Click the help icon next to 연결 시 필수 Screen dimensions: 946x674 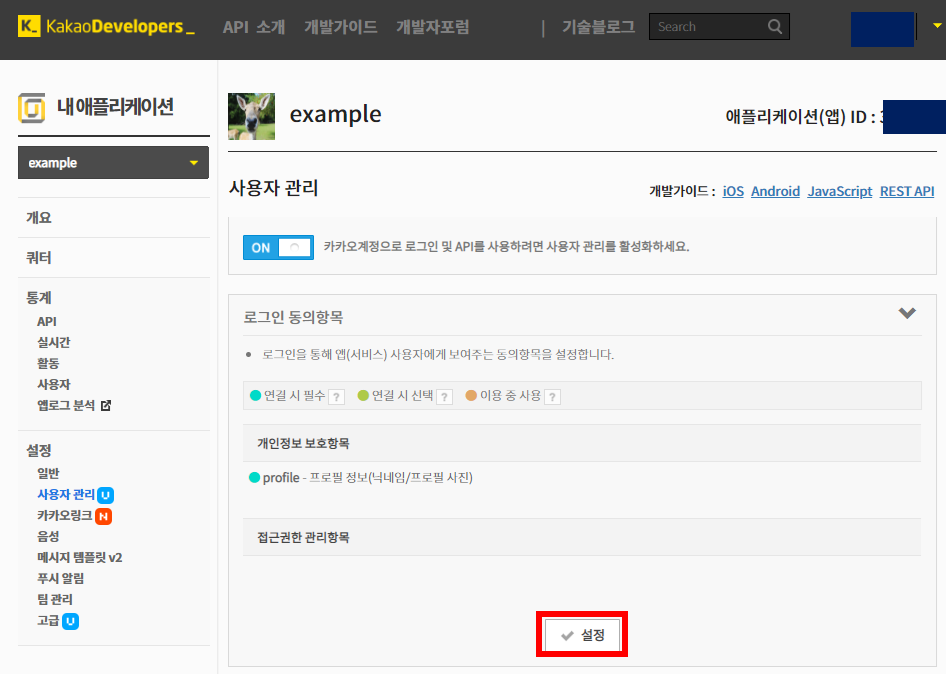pyautogui.click(x=337, y=396)
